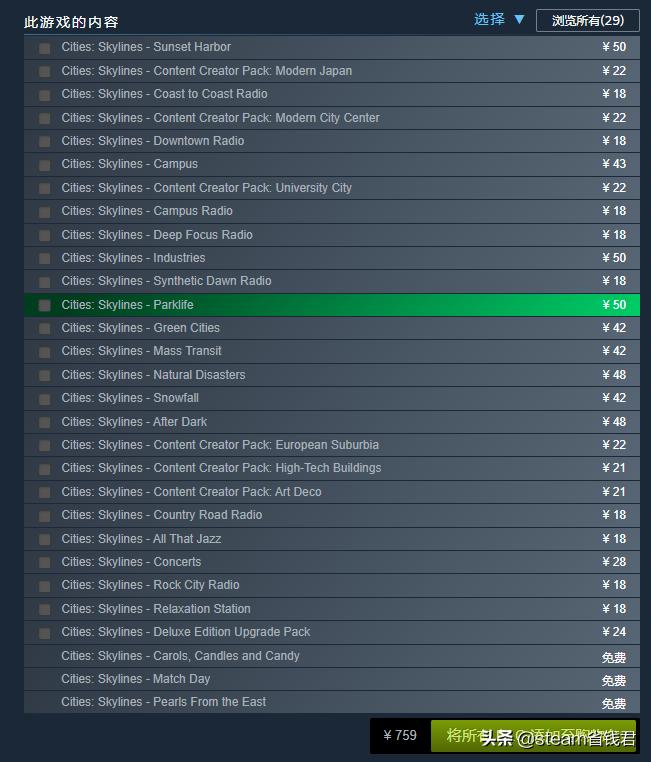Tick the European Suburbia checkbox

pyautogui.click(x=44, y=446)
